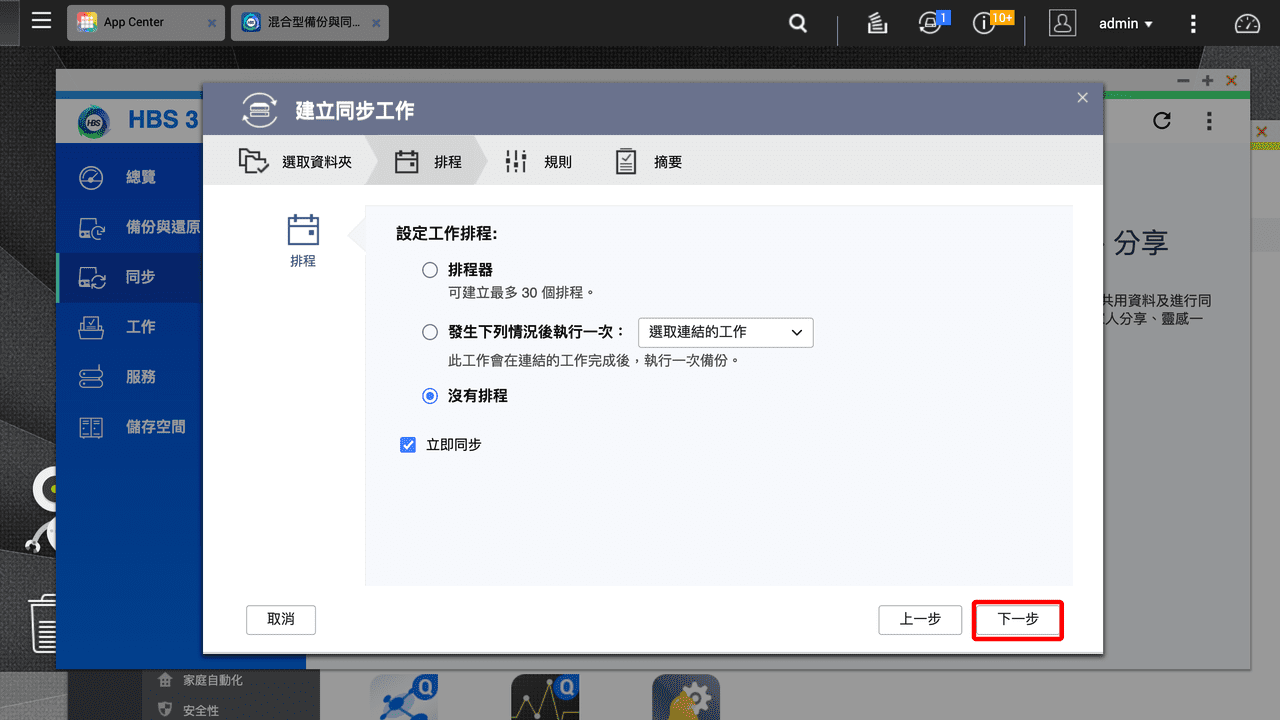Click the 同步 sidebar icon
1280x720 pixels.
pyautogui.click(x=90, y=277)
